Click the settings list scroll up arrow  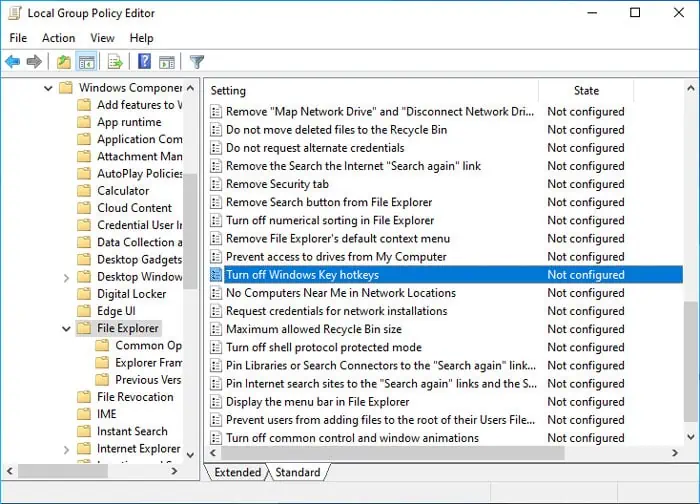point(691,88)
